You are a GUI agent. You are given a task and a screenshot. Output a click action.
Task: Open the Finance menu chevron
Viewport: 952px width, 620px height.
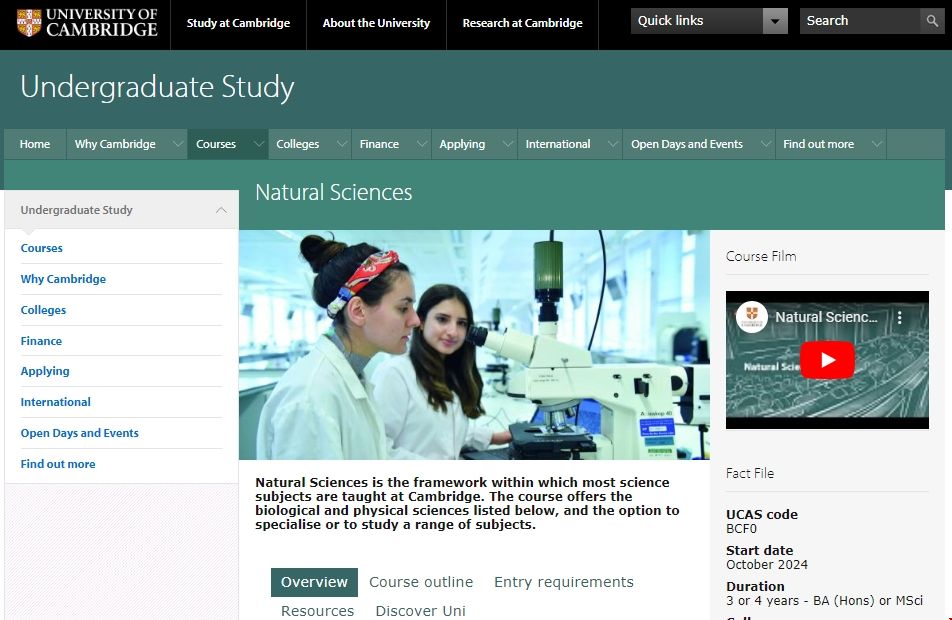point(421,144)
